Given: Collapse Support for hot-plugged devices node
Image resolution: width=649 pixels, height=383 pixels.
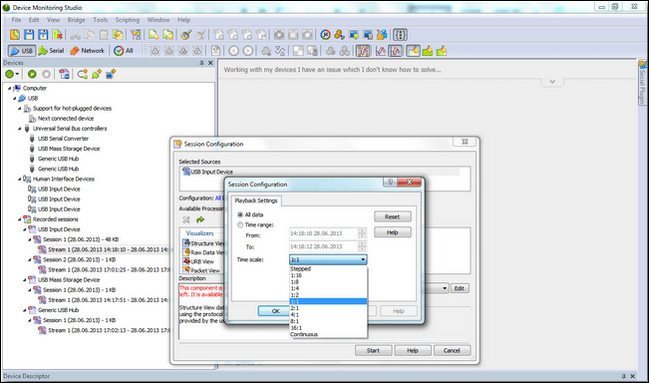Looking at the screenshot, I should (x=19, y=108).
